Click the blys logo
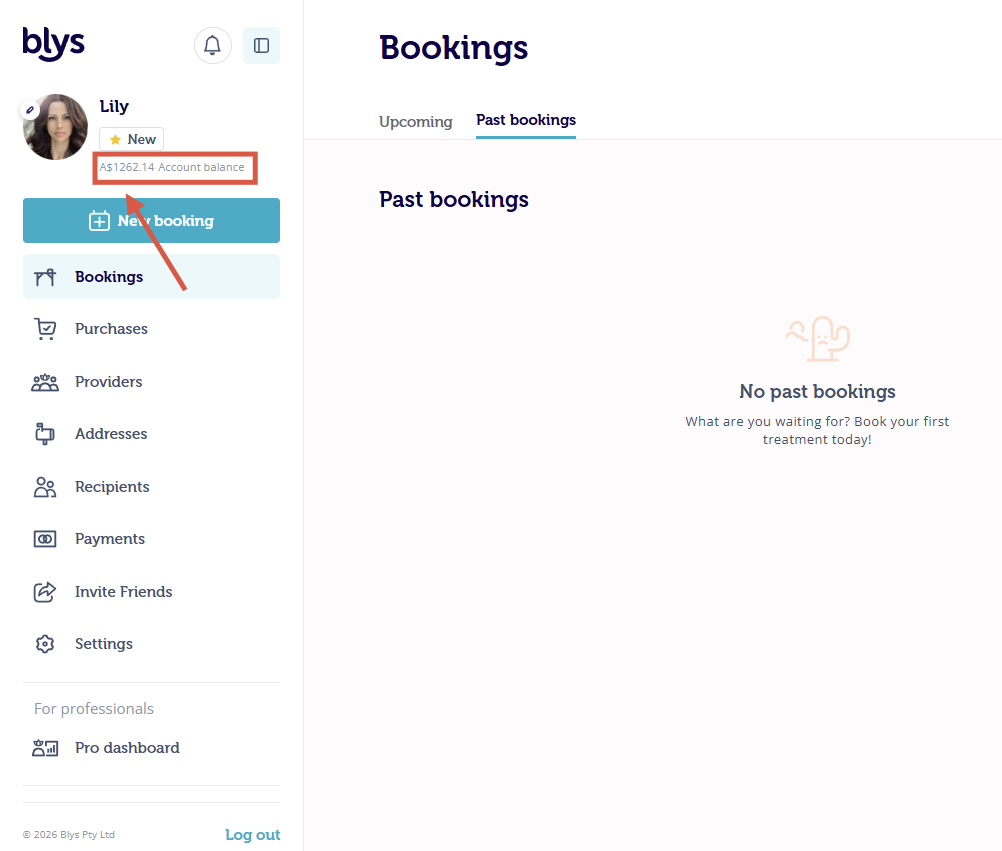Screen dimensions: 1002x851 54,43
